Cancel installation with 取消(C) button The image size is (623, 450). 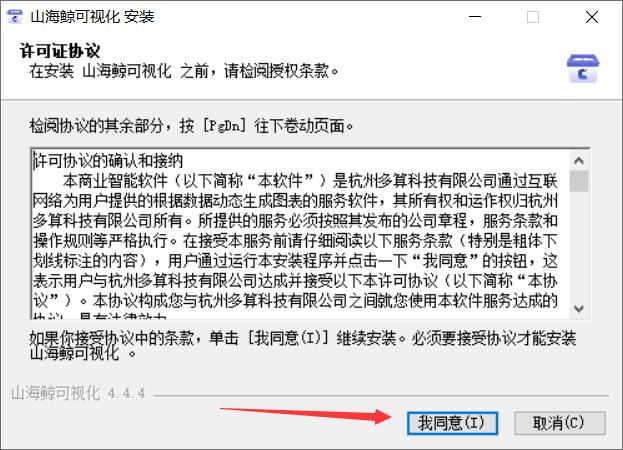560,423
